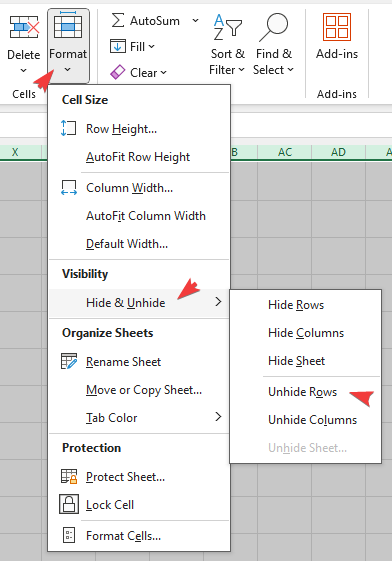The width and height of the screenshot is (392, 561).
Task: Expand the Tab Color submenu arrow
Action: pyautogui.click(x=218, y=417)
